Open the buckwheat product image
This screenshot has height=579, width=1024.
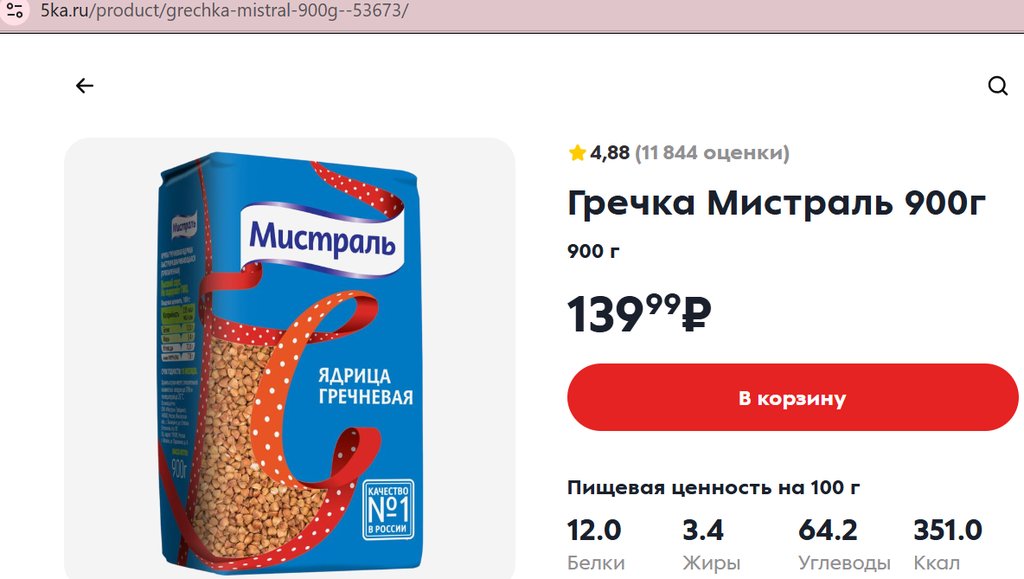point(289,358)
